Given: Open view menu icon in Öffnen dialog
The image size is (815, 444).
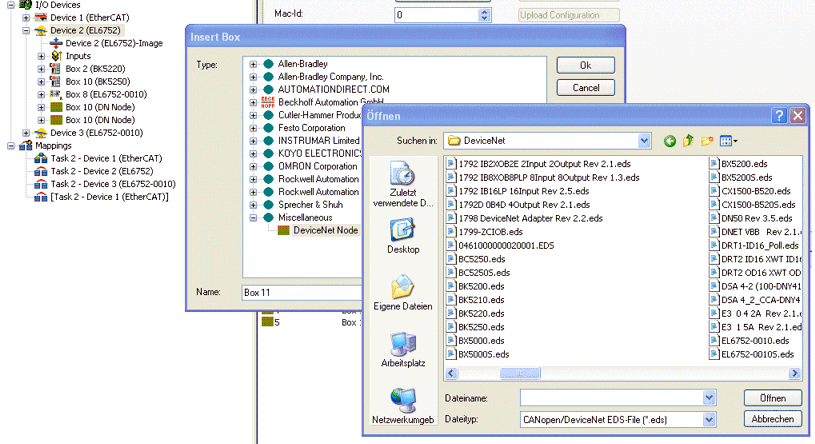Looking at the screenshot, I should (728, 140).
